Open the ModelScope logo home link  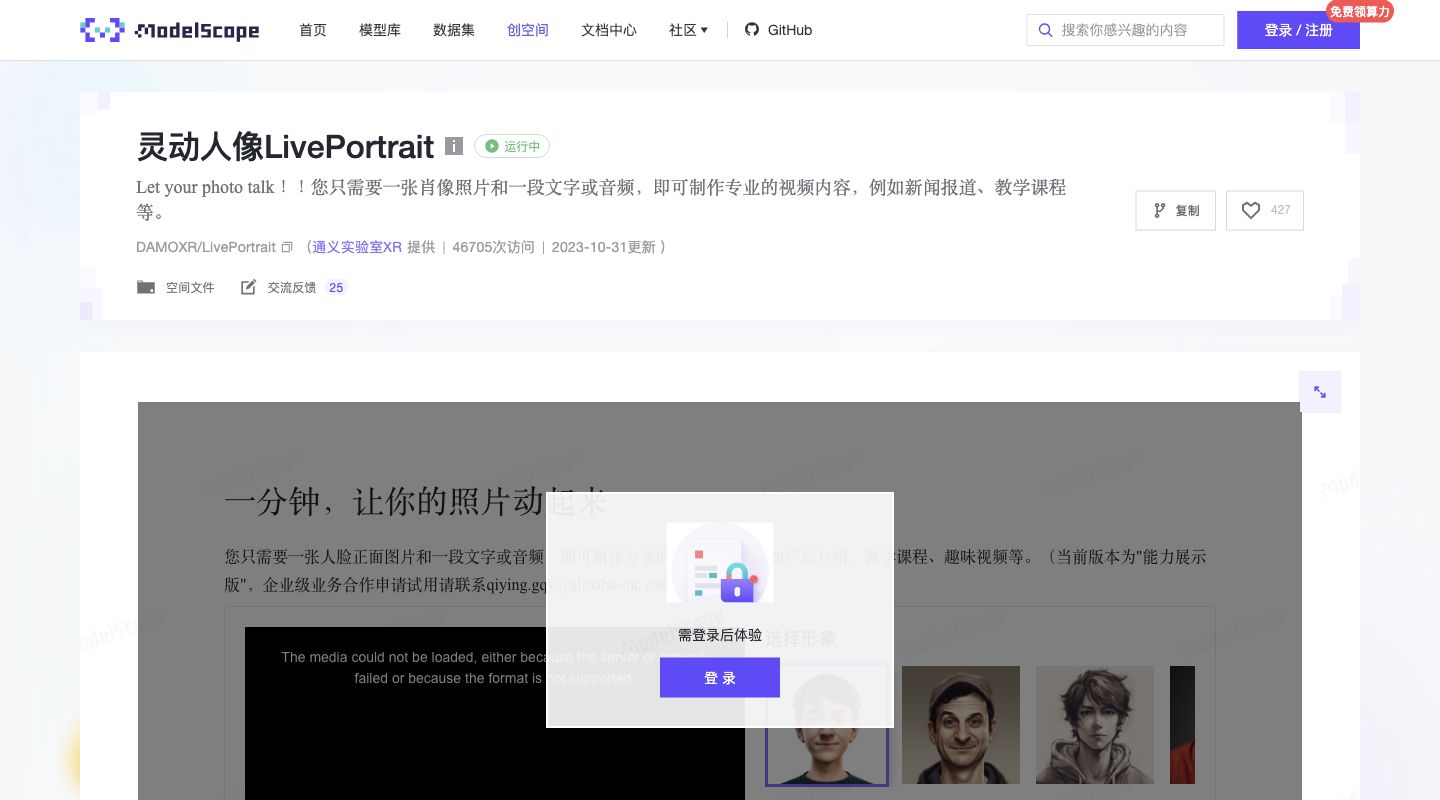tap(169, 30)
